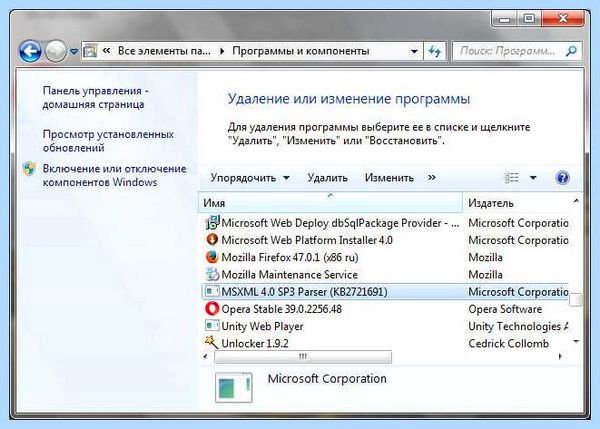Click "Microsoft Corporation" in the details pane

pos(327,379)
